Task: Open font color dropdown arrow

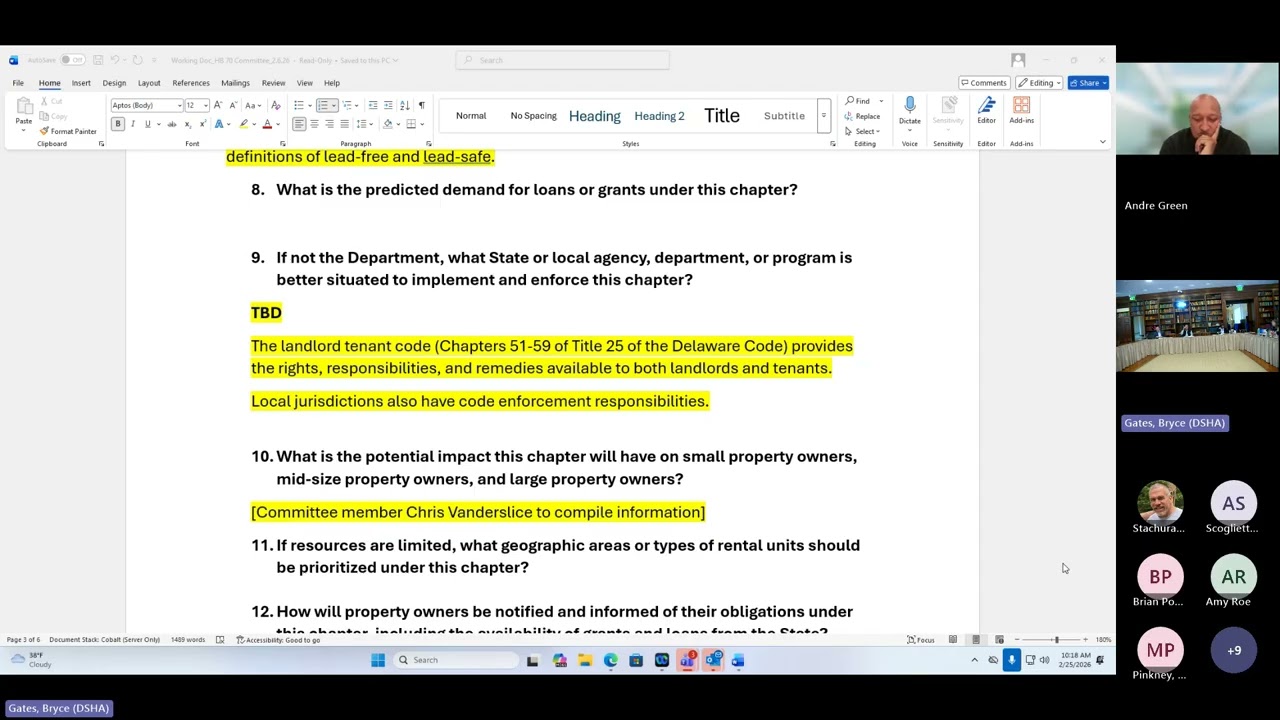Action: (x=277, y=124)
